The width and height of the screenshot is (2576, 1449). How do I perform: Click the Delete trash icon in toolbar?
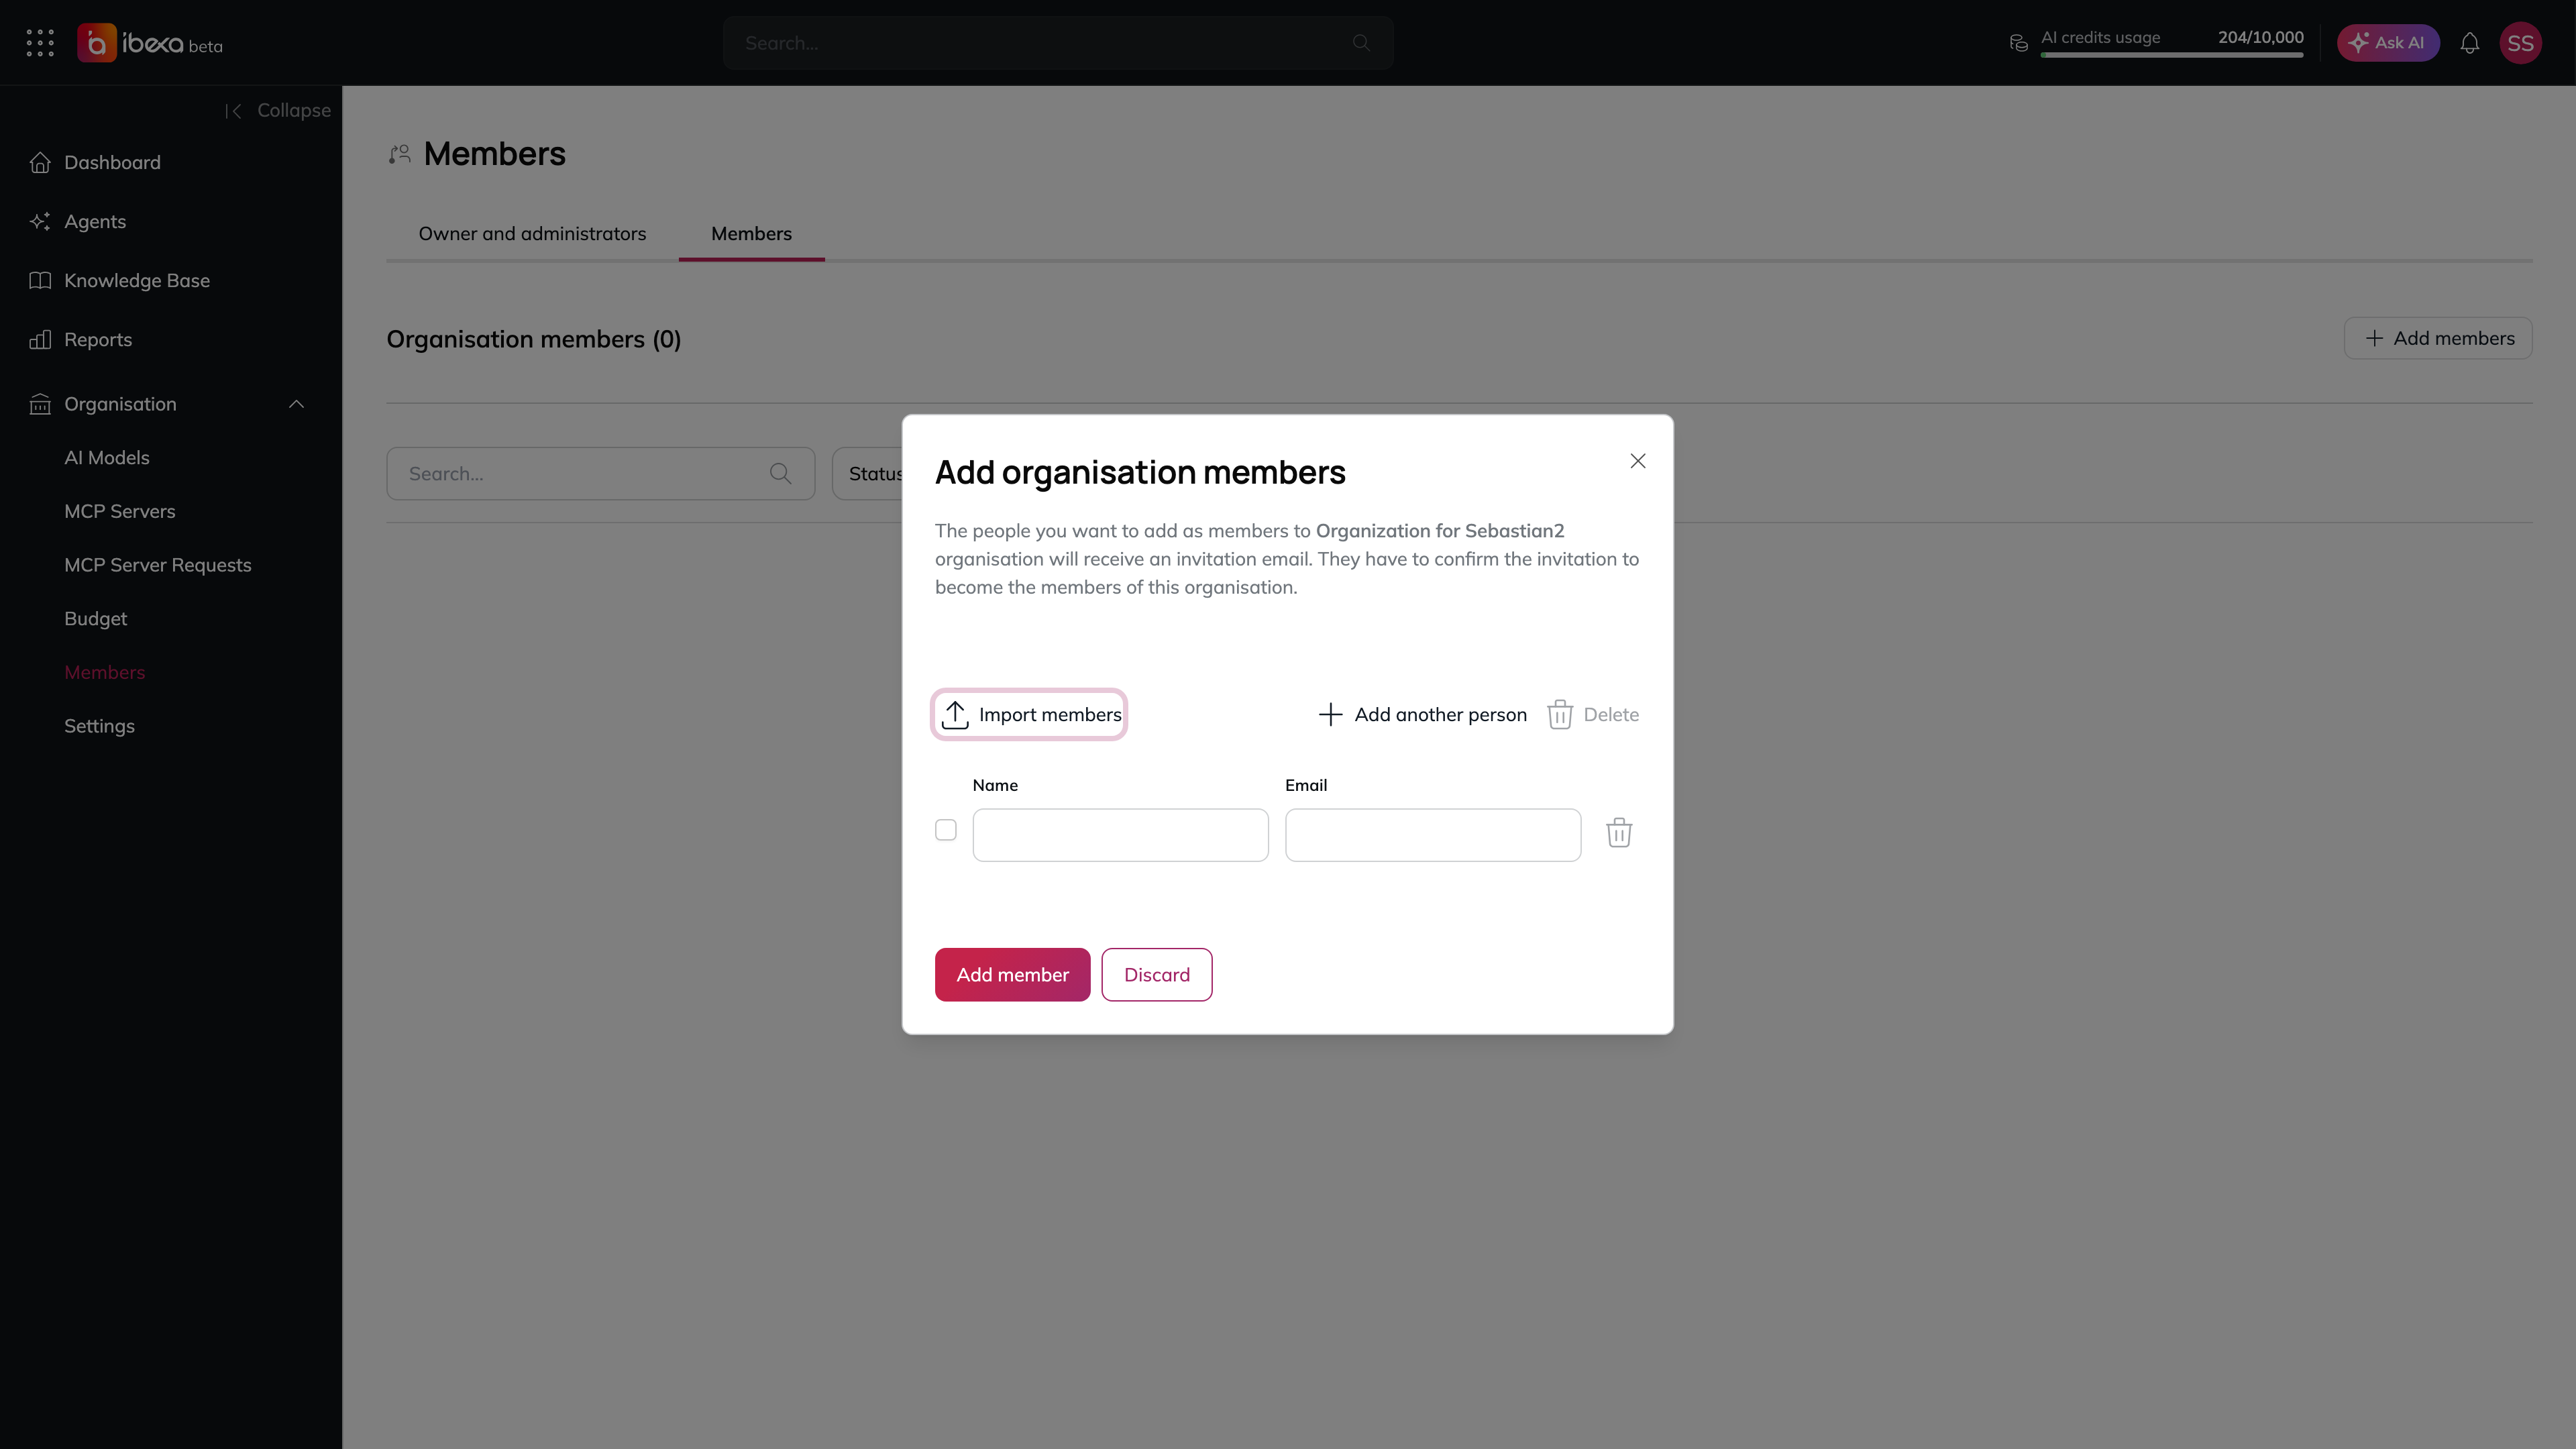pyautogui.click(x=1560, y=715)
